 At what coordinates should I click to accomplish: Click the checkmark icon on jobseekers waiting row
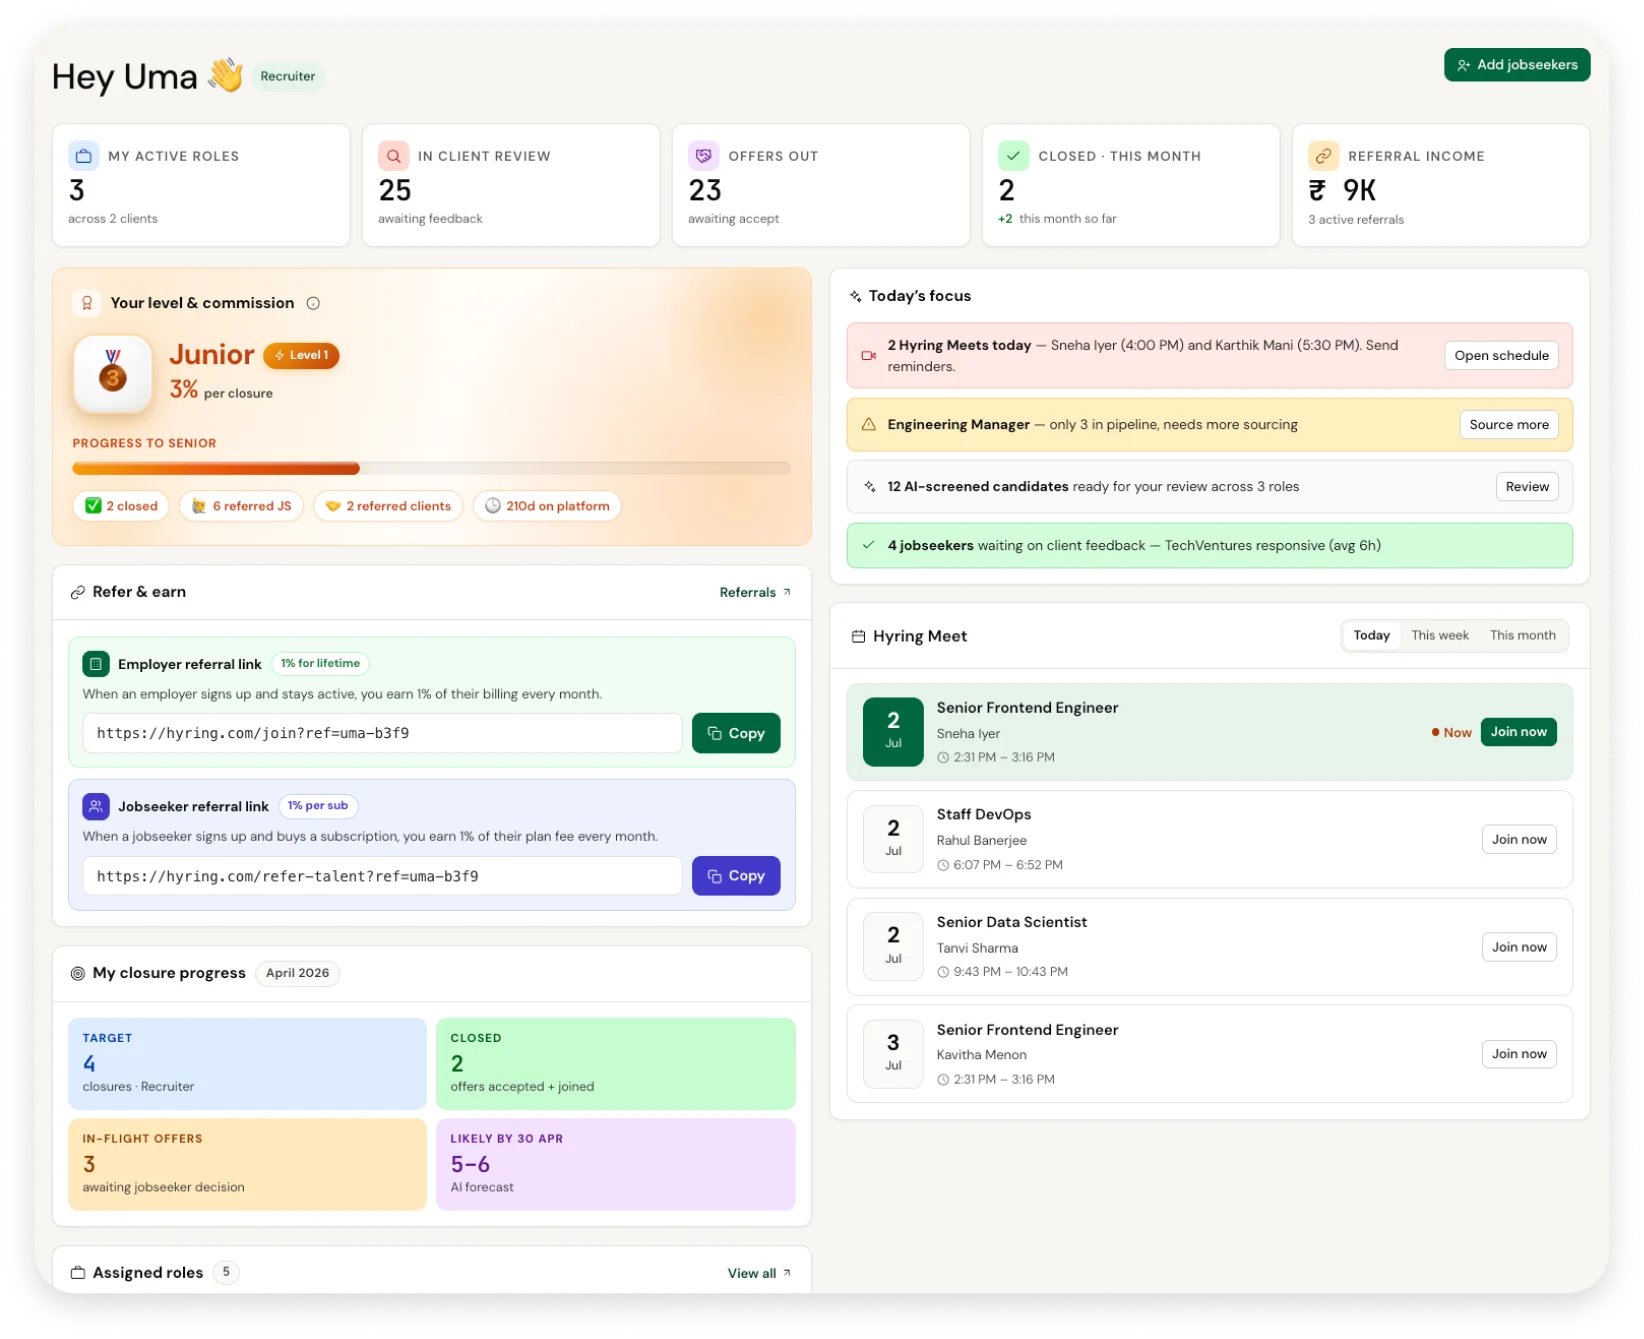tap(868, 546)
